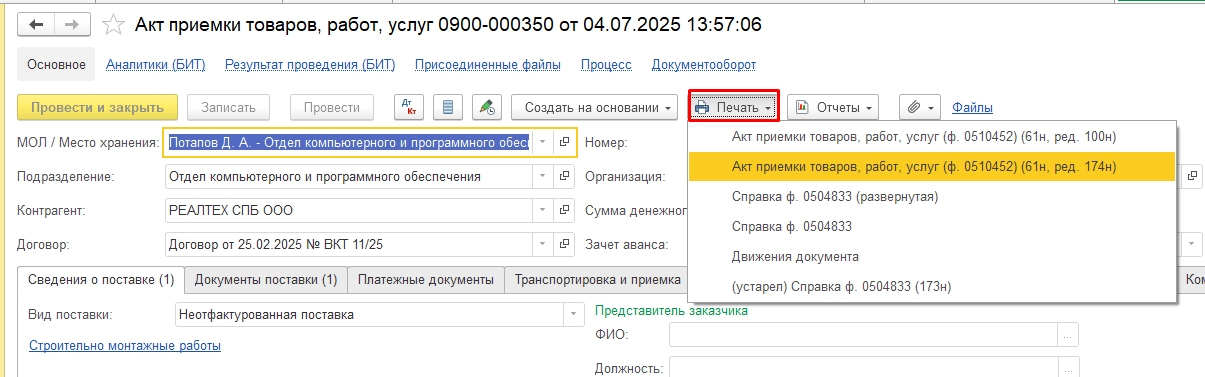Screen dimensions: 1205x377
Task: Select Акт приемки ф. 0510452 ред. 100н
Action: (x=931, y=137)
